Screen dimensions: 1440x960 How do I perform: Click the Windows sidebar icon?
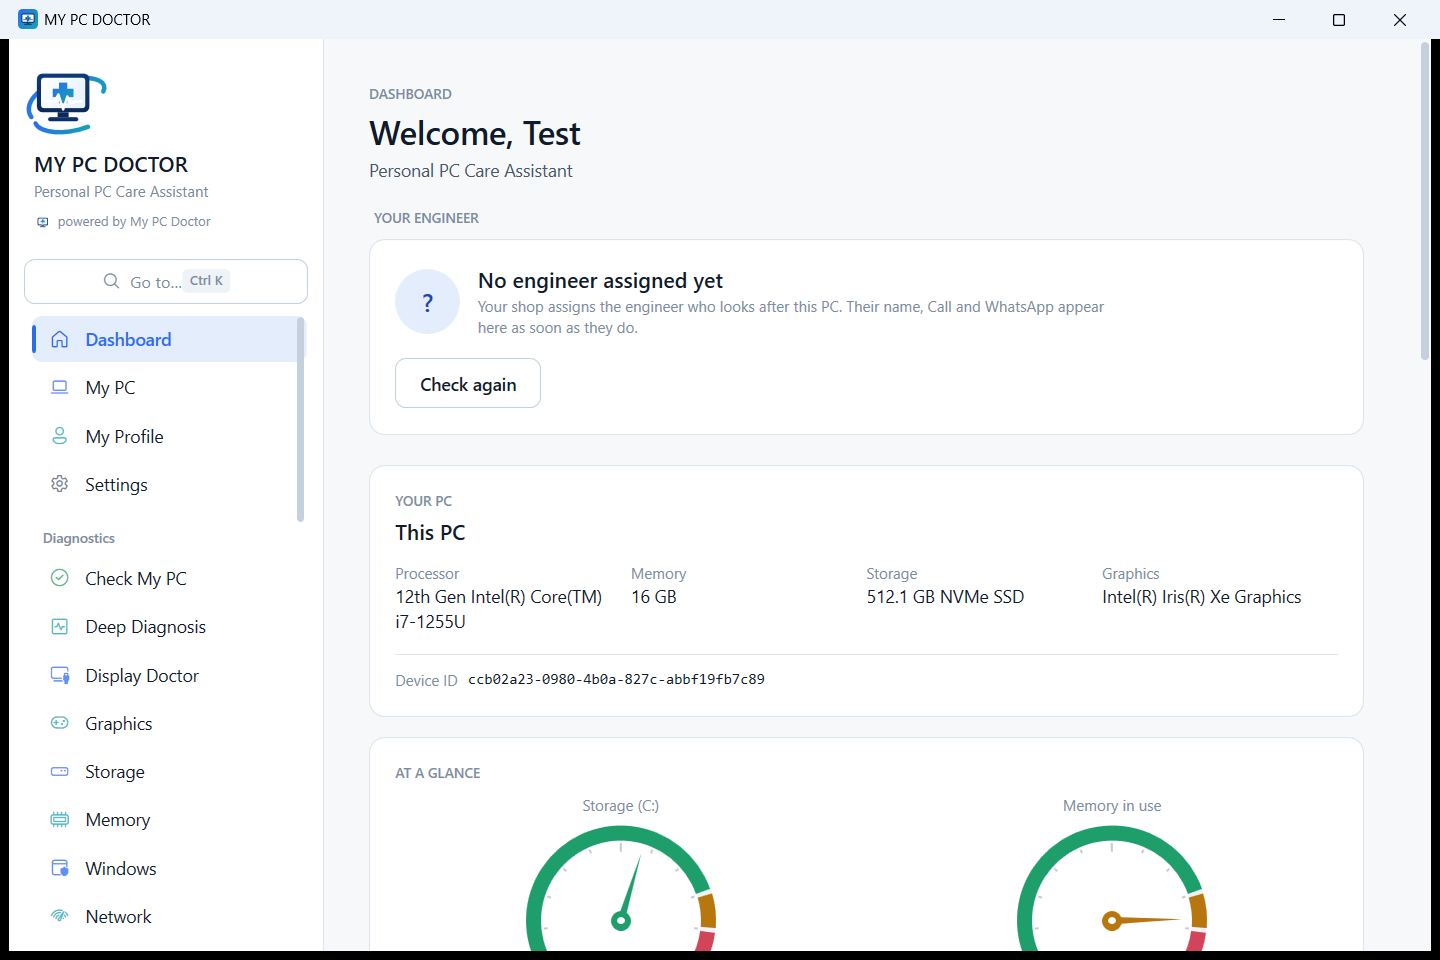click(60, 868)
